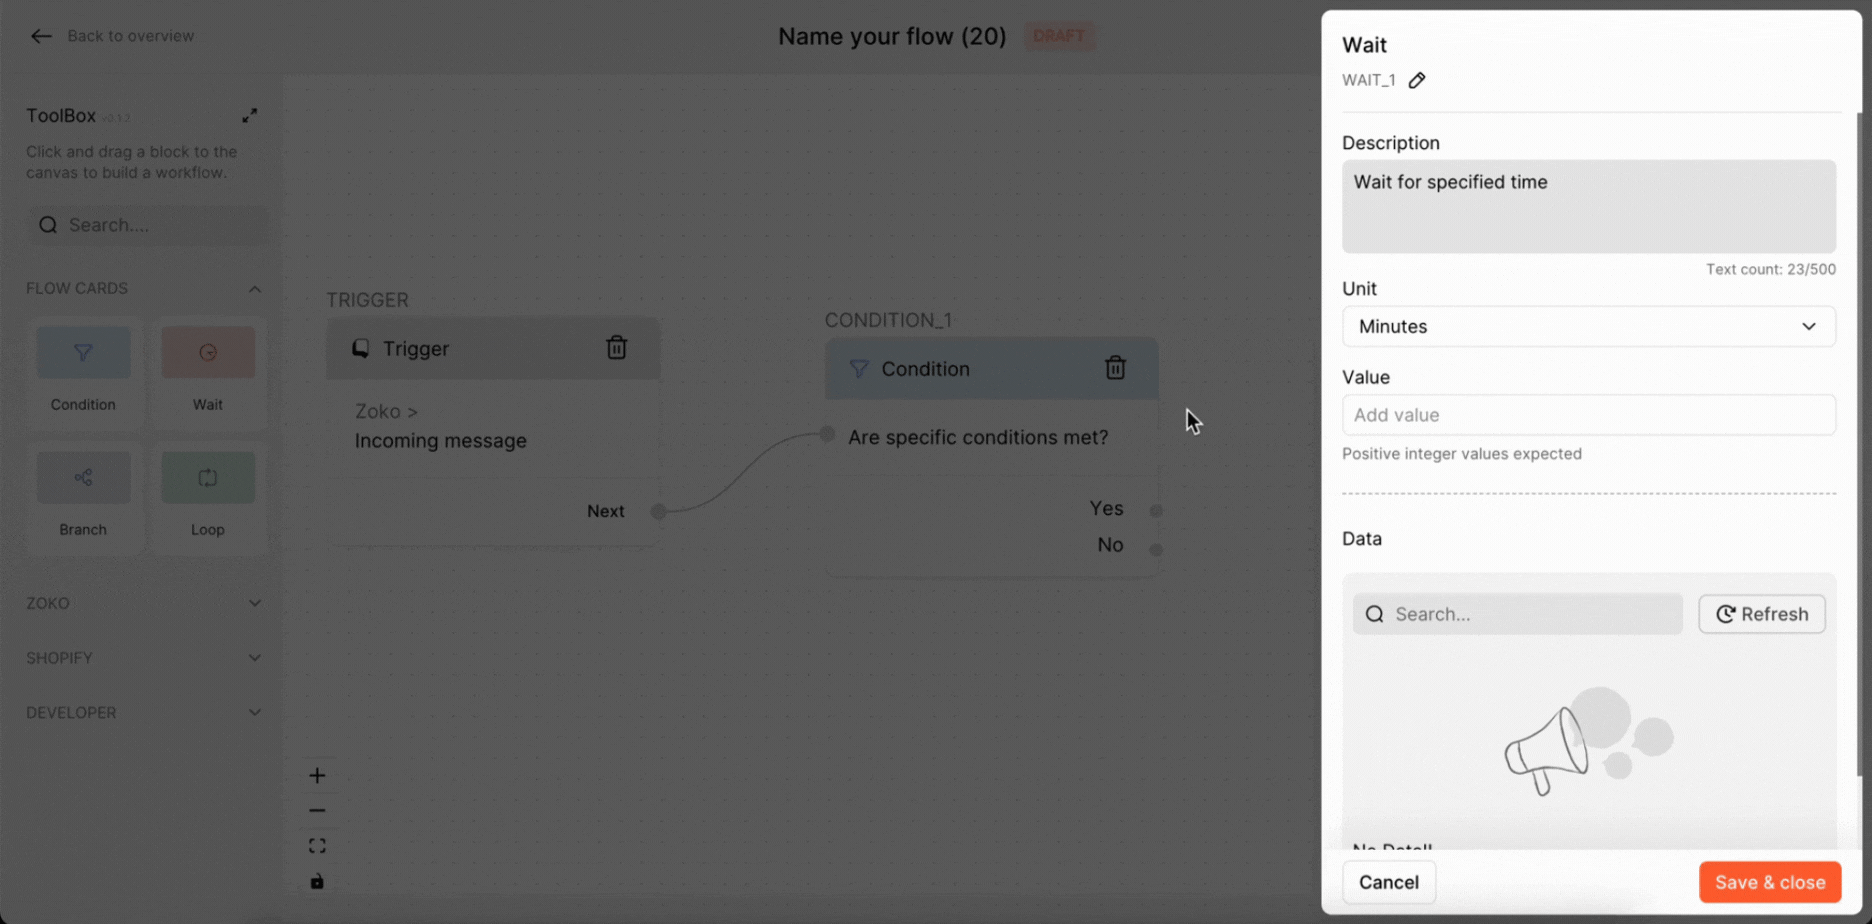Click the search magnifier icon in ToolBox

(48, 225)
